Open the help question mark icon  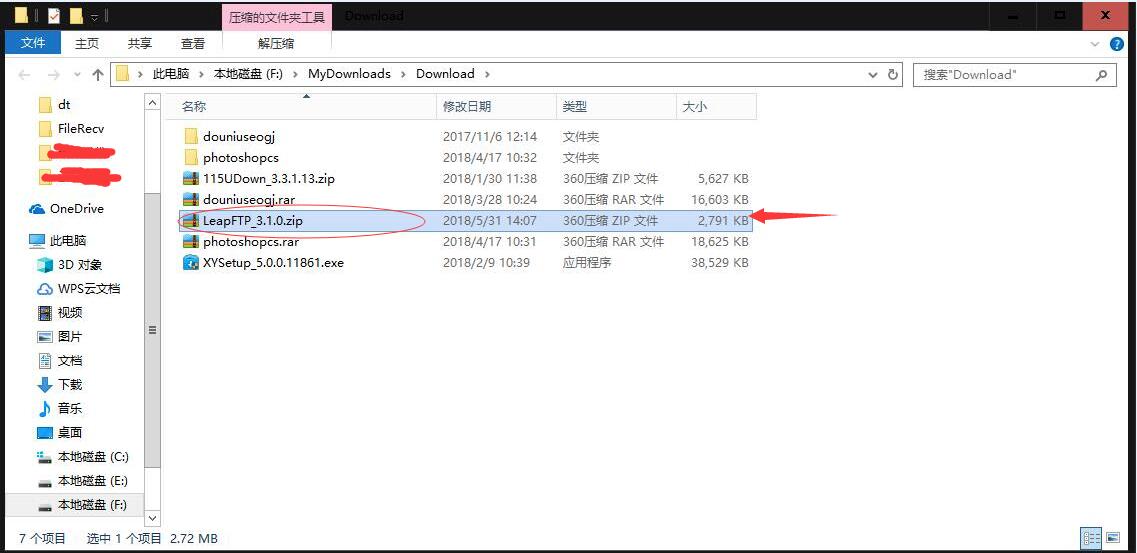pos(1117,44)
